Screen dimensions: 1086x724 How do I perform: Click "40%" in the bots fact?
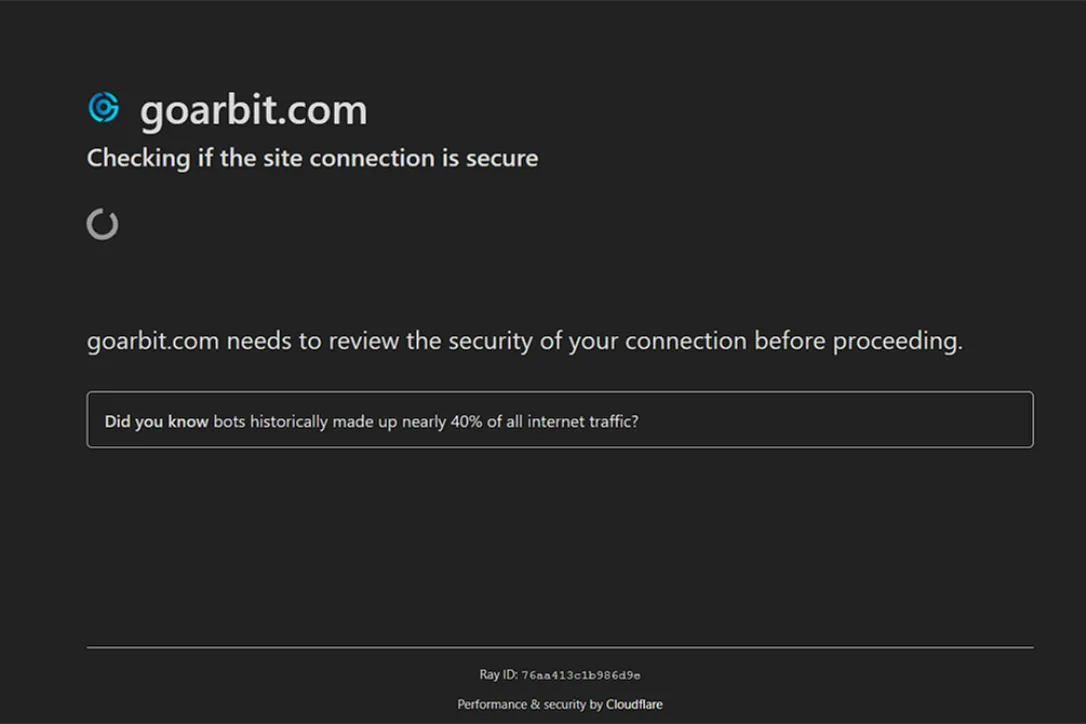(466, 421)
